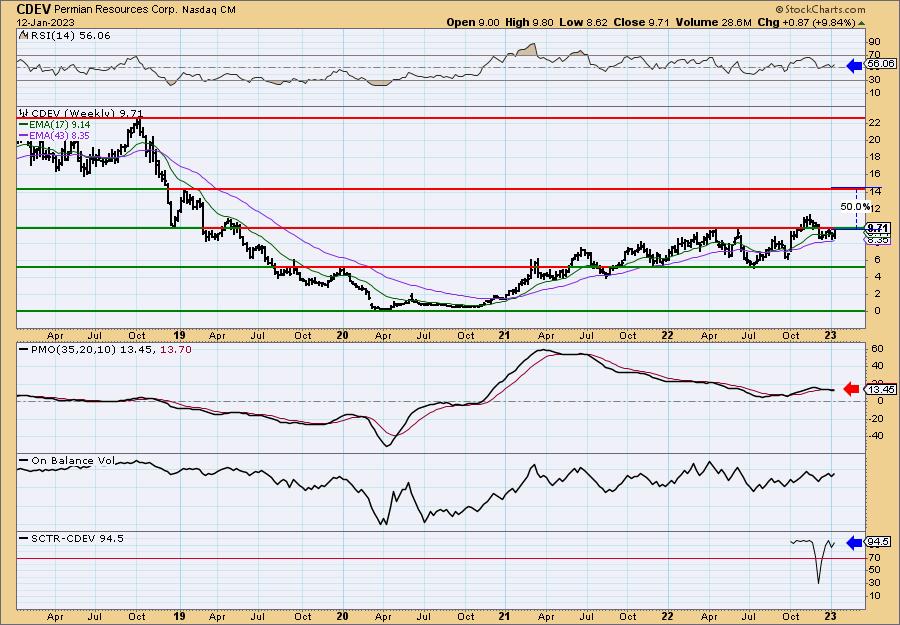The image size is (900, 625).
Task: Click the RSI 56.06 value tag
Action: point(880,64)
